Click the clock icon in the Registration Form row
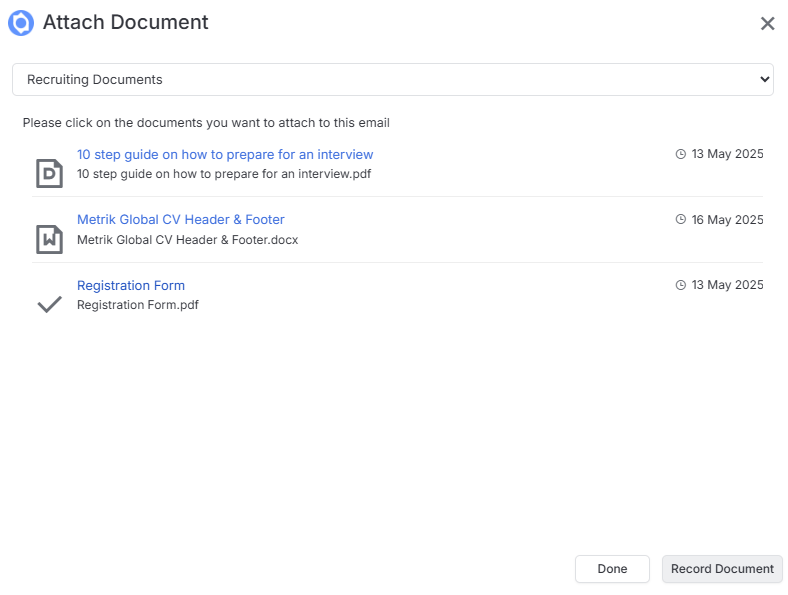Image resolution: width=788 pixels, height=595 pixels. (x=680, y=285)
